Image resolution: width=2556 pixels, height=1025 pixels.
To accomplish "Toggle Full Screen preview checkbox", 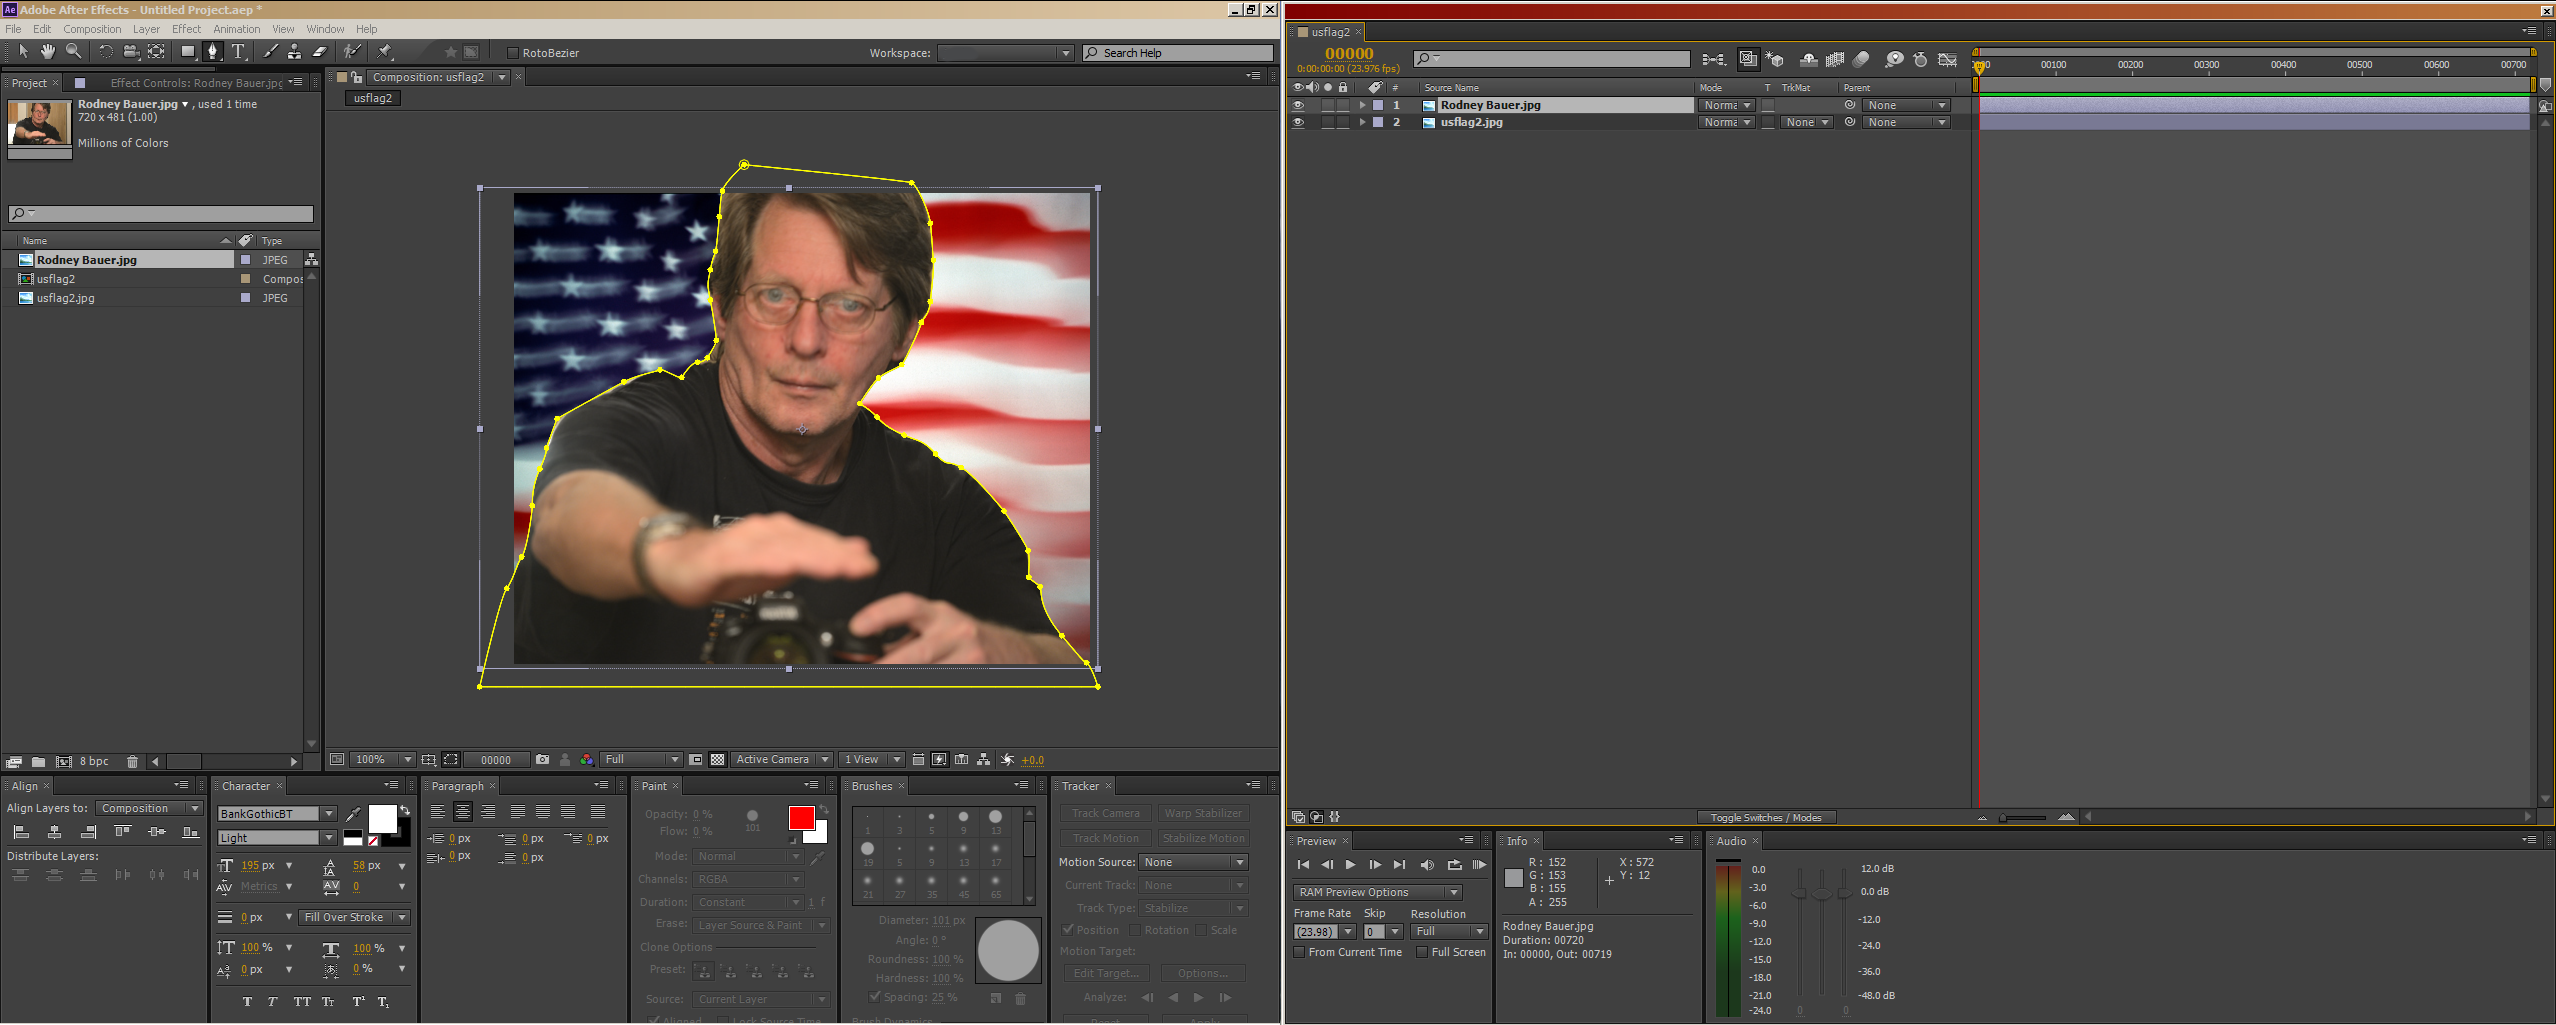I will pos(1422,952).
